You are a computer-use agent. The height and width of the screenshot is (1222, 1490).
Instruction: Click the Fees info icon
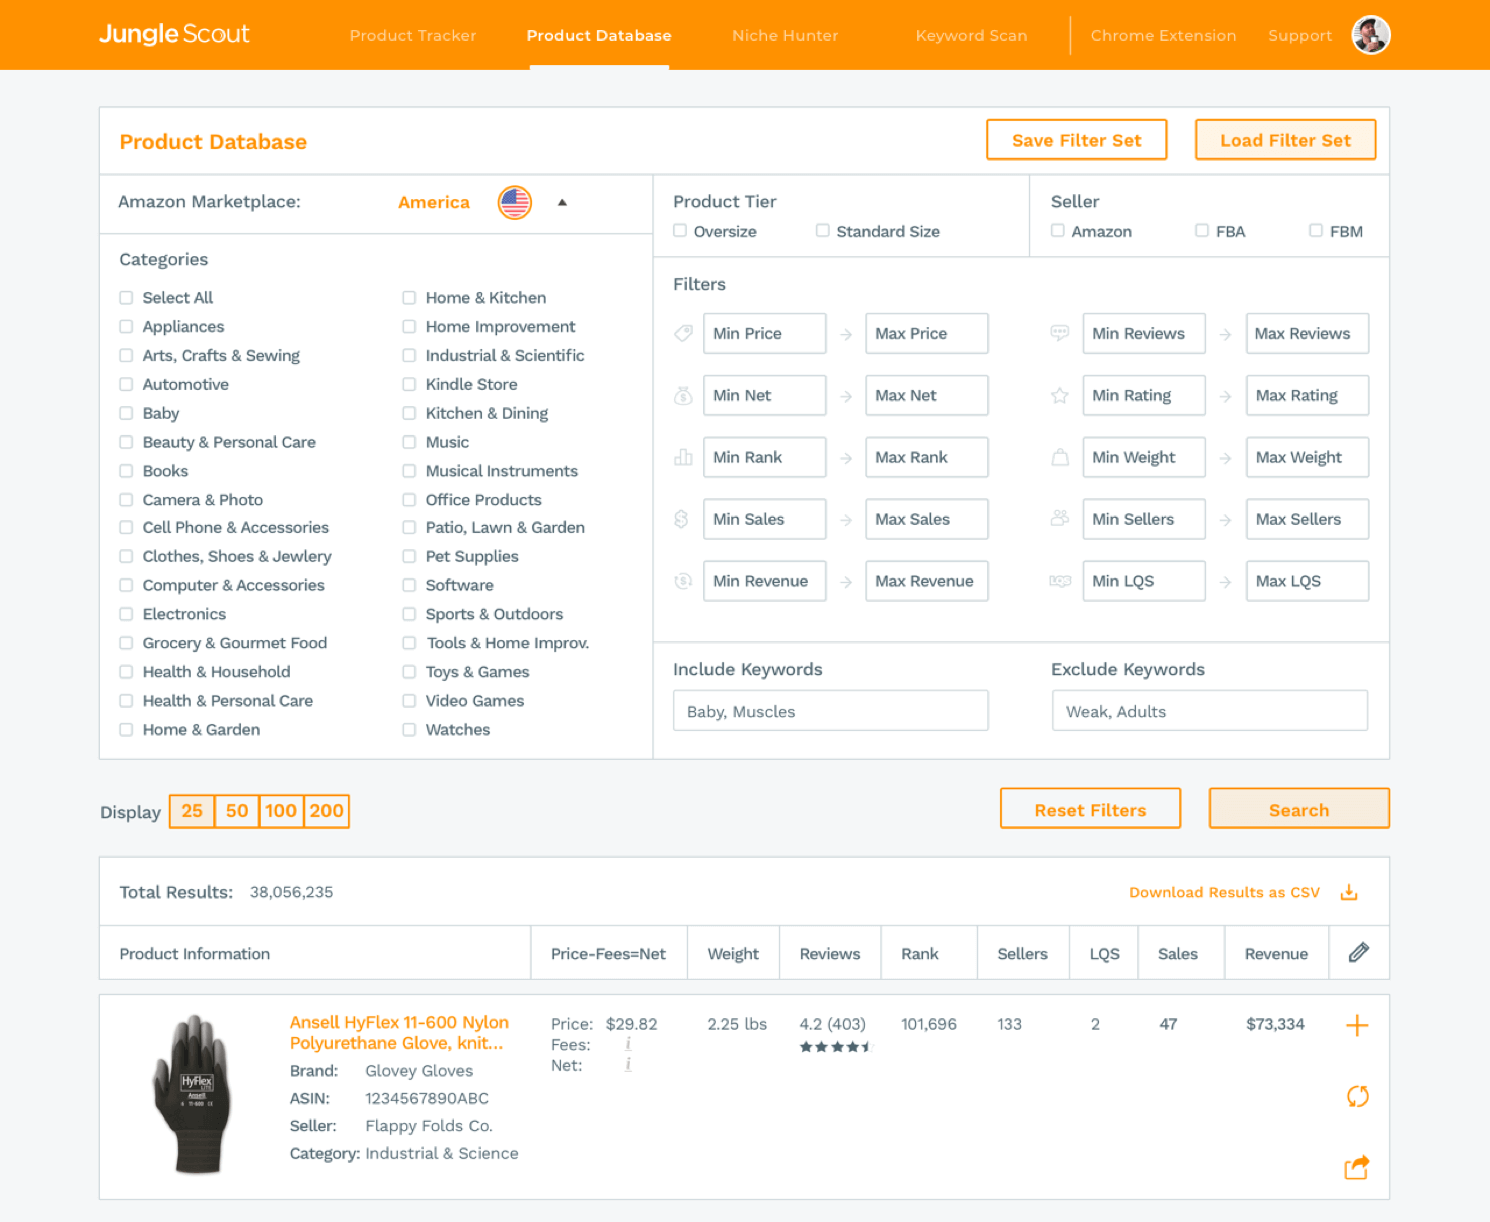(x=628, y=1044)
